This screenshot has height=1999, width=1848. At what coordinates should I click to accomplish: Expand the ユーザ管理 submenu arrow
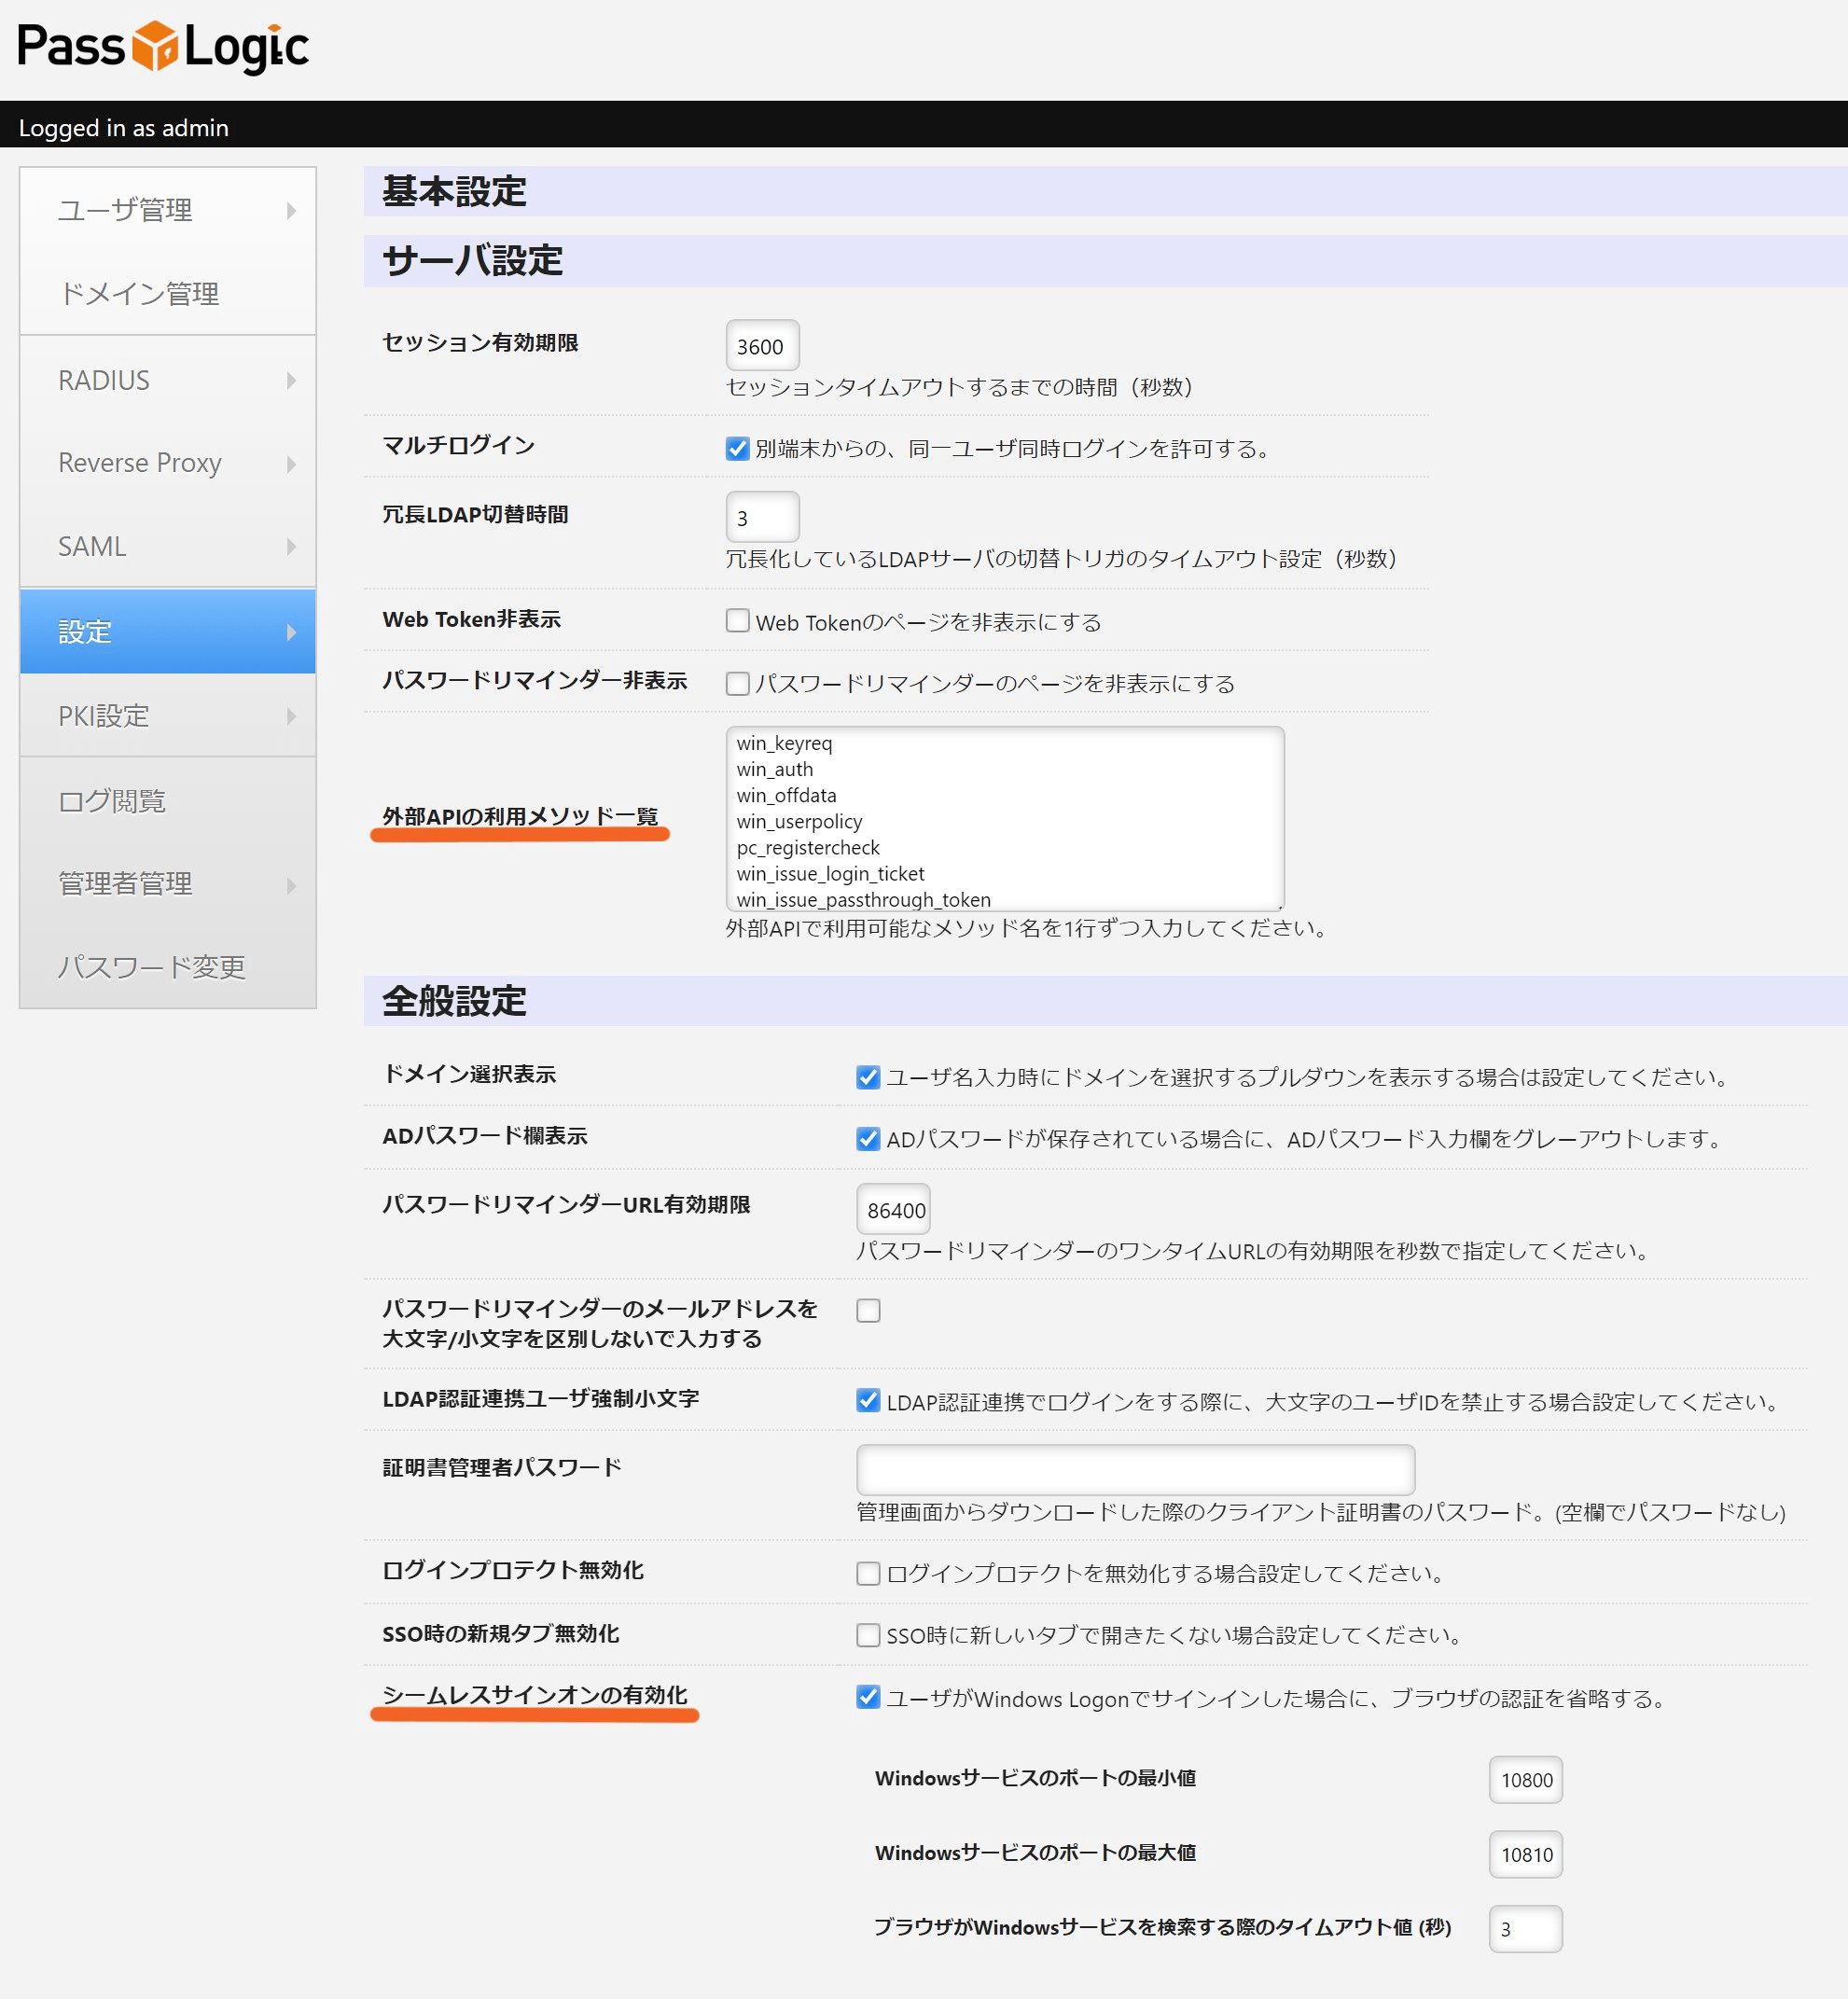coord(291,210)
